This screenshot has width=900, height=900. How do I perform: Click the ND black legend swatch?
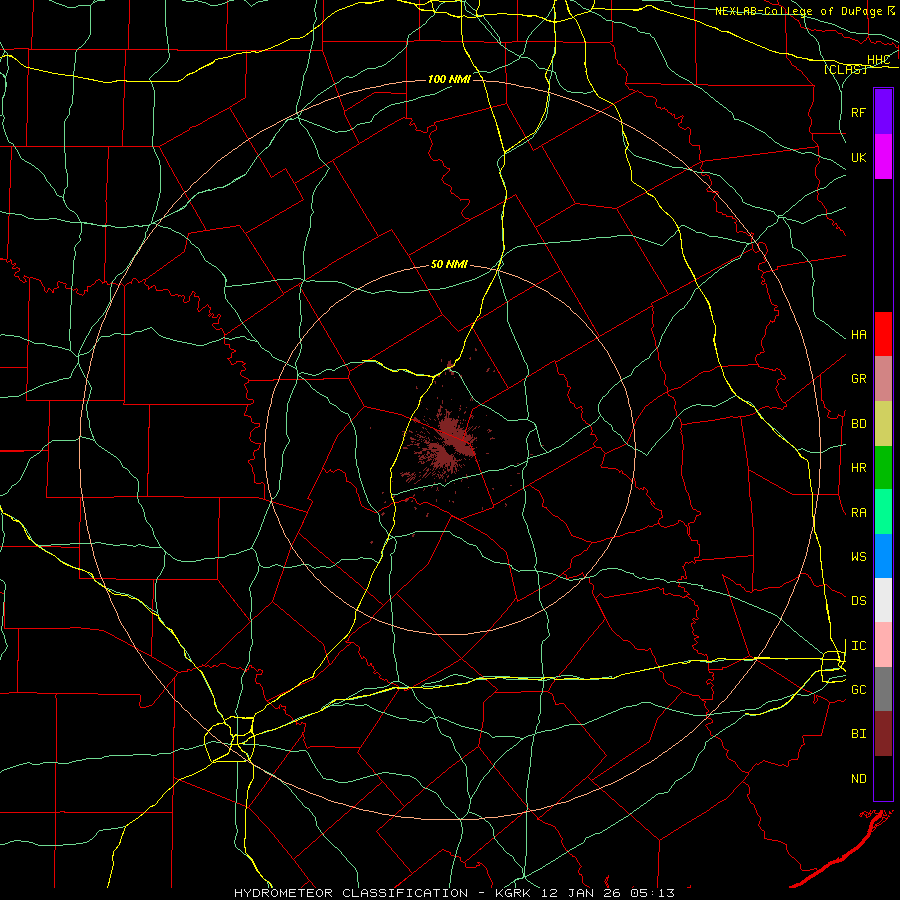(883, 778)
